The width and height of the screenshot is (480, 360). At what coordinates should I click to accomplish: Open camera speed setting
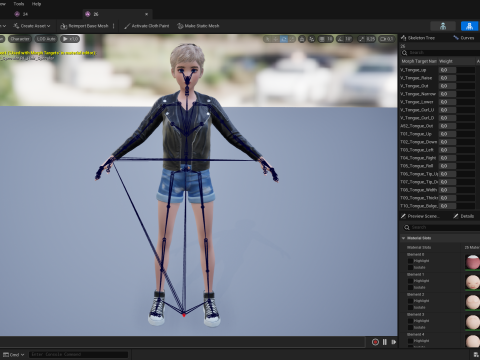tap(386, 39)
